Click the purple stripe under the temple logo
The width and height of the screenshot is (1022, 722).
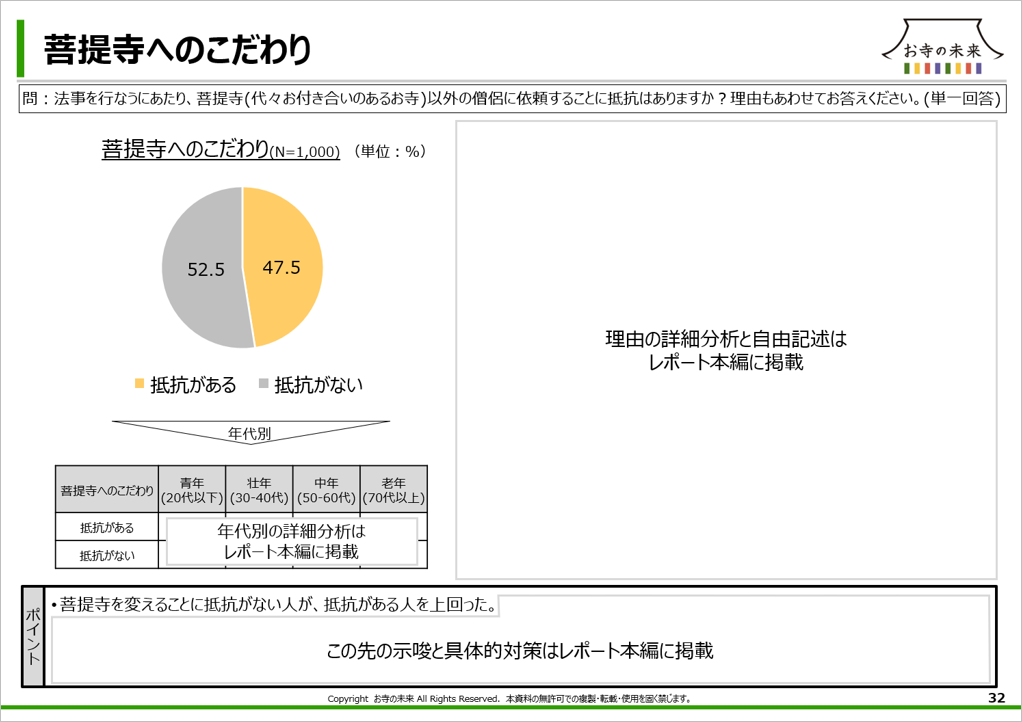coord(937,67)
